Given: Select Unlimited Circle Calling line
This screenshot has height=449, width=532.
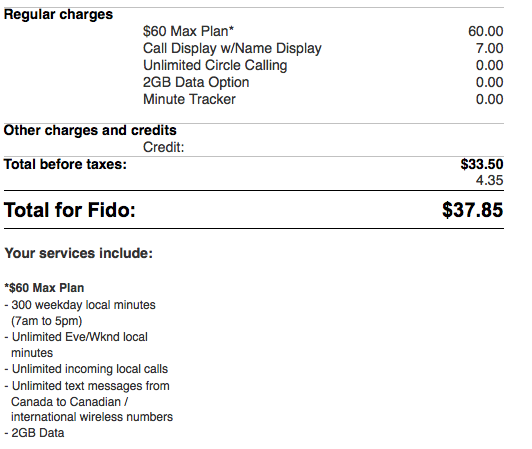Looking at the screenshot, I should tap(215, 65).
